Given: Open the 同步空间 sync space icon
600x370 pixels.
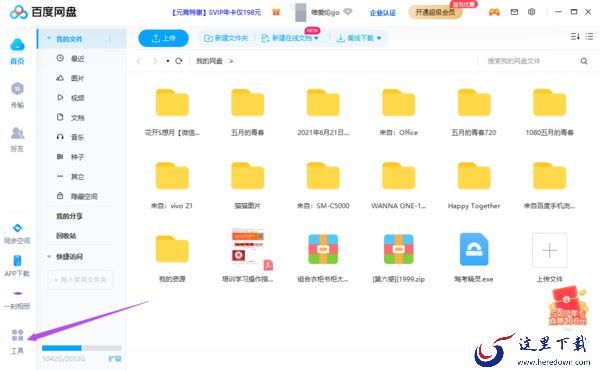Looking at the screenshot, I should click(17, 228).
